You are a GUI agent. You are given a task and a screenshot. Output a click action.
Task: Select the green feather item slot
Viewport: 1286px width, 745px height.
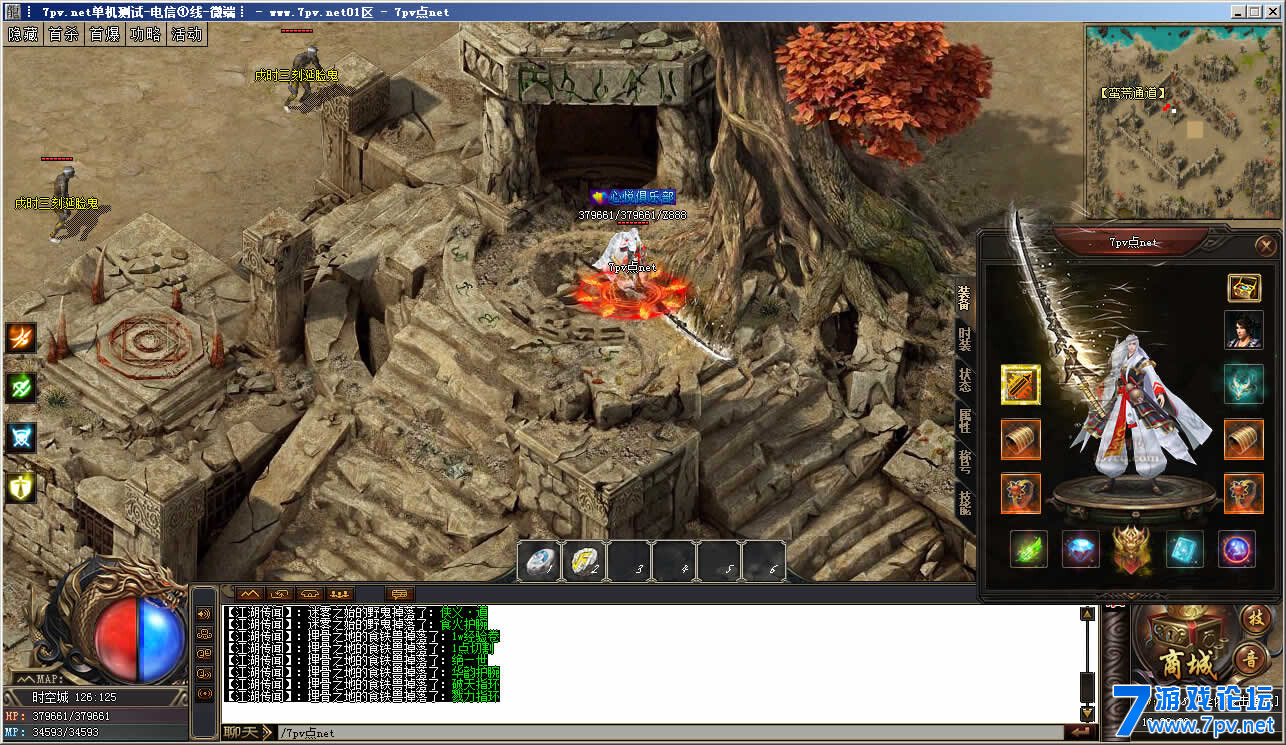(1028, 549)
